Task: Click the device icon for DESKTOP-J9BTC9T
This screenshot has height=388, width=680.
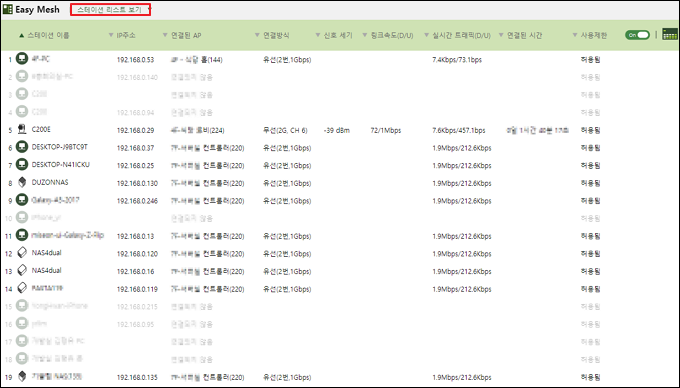Action: (22, 147)
